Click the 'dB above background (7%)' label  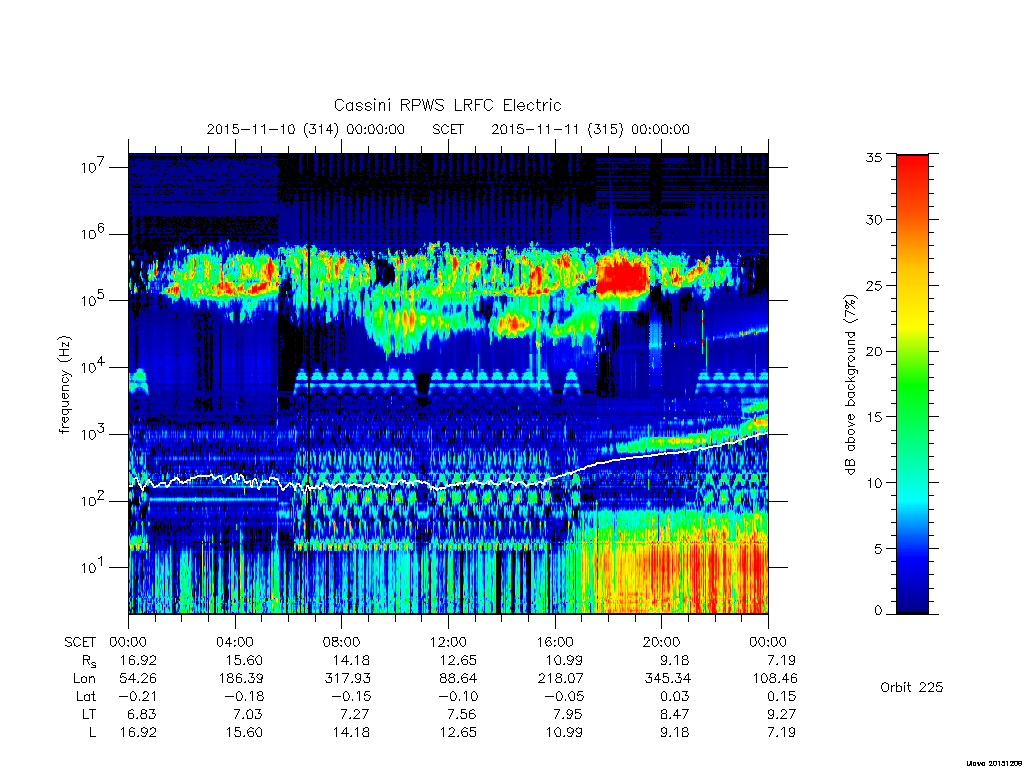850,384
